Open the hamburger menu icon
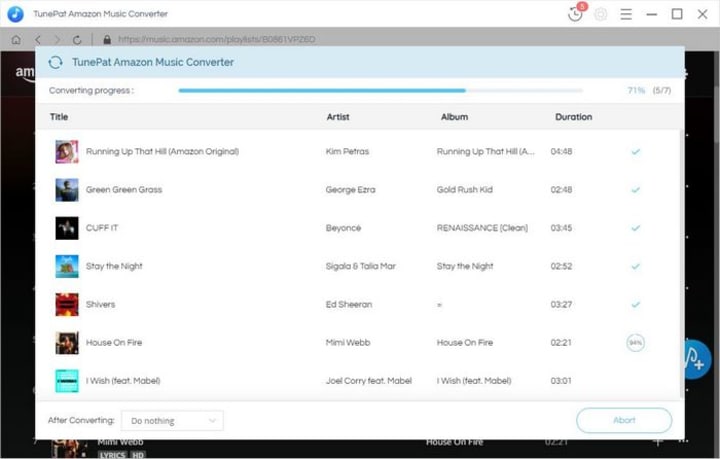The height and width of the screenshot is (459, 720). point(626,14)
